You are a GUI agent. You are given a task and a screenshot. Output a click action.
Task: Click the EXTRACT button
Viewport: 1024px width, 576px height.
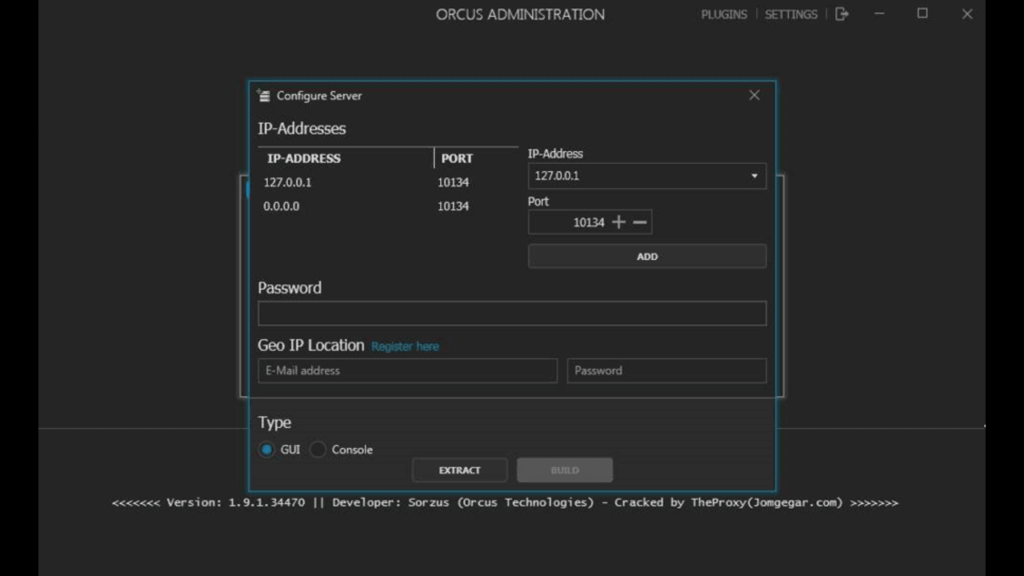pyautogui.click(x=460, y=470)
